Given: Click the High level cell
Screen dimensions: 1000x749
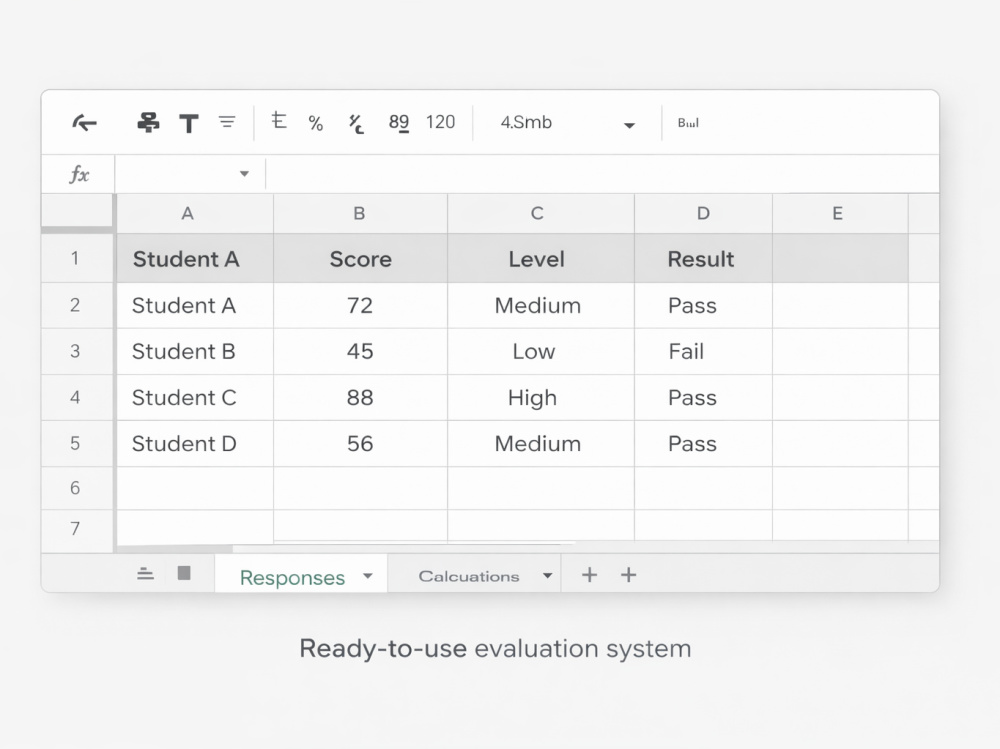Looking at the screenshot, I should click(x=541, y=397).
